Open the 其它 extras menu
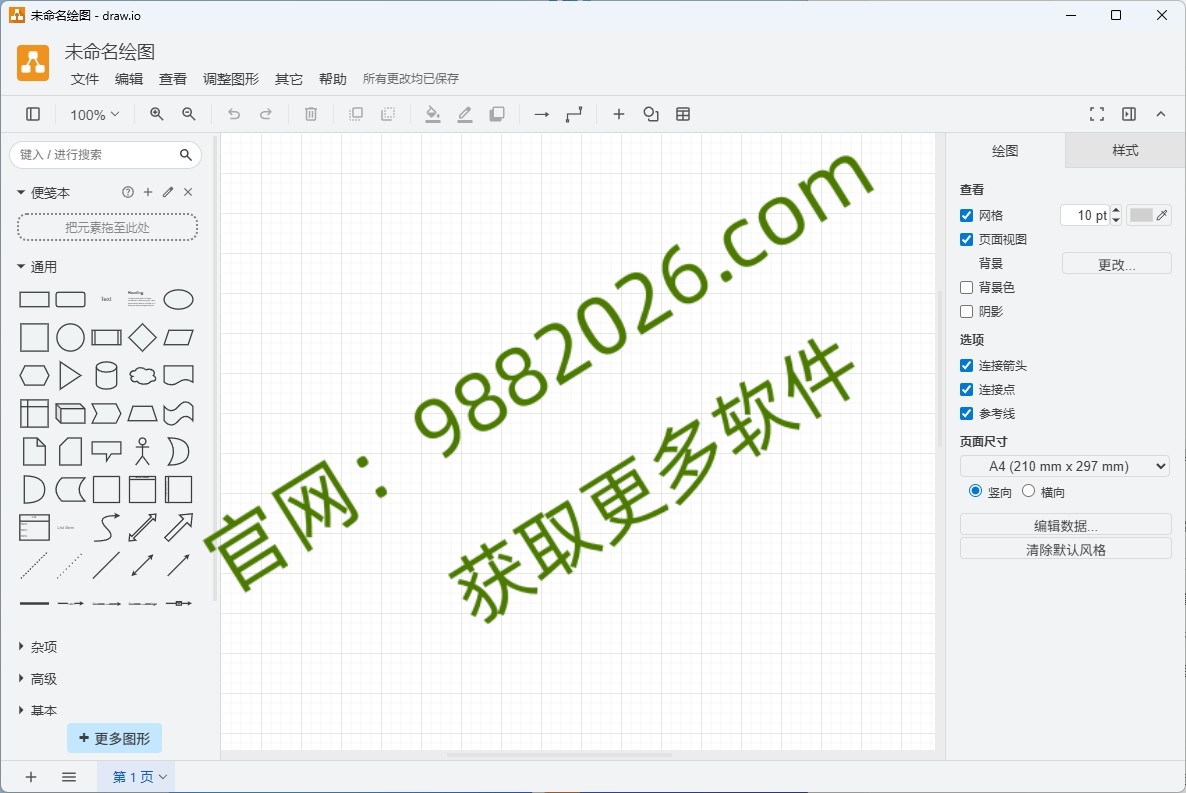 click(x=288, y=79)
